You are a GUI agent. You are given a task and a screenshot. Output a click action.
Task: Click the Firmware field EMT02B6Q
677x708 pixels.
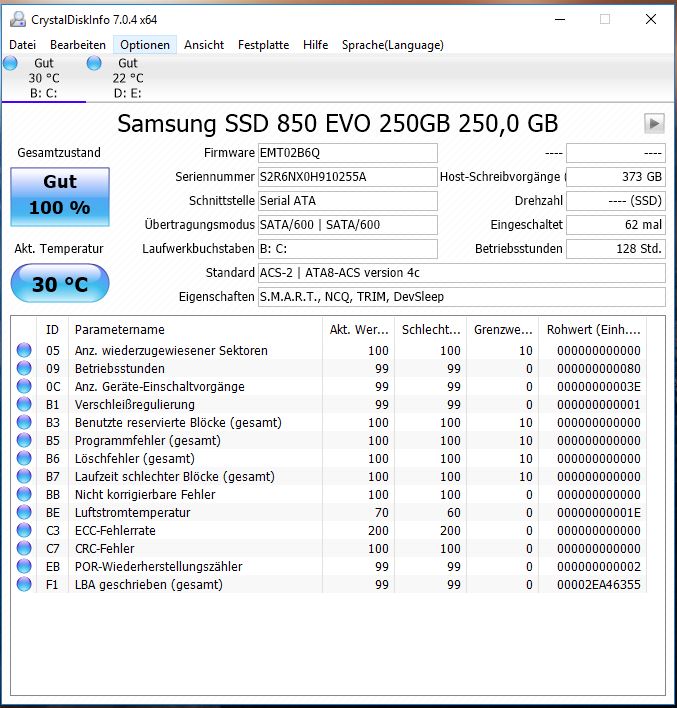pyautogui.click(x=348, y=153)
